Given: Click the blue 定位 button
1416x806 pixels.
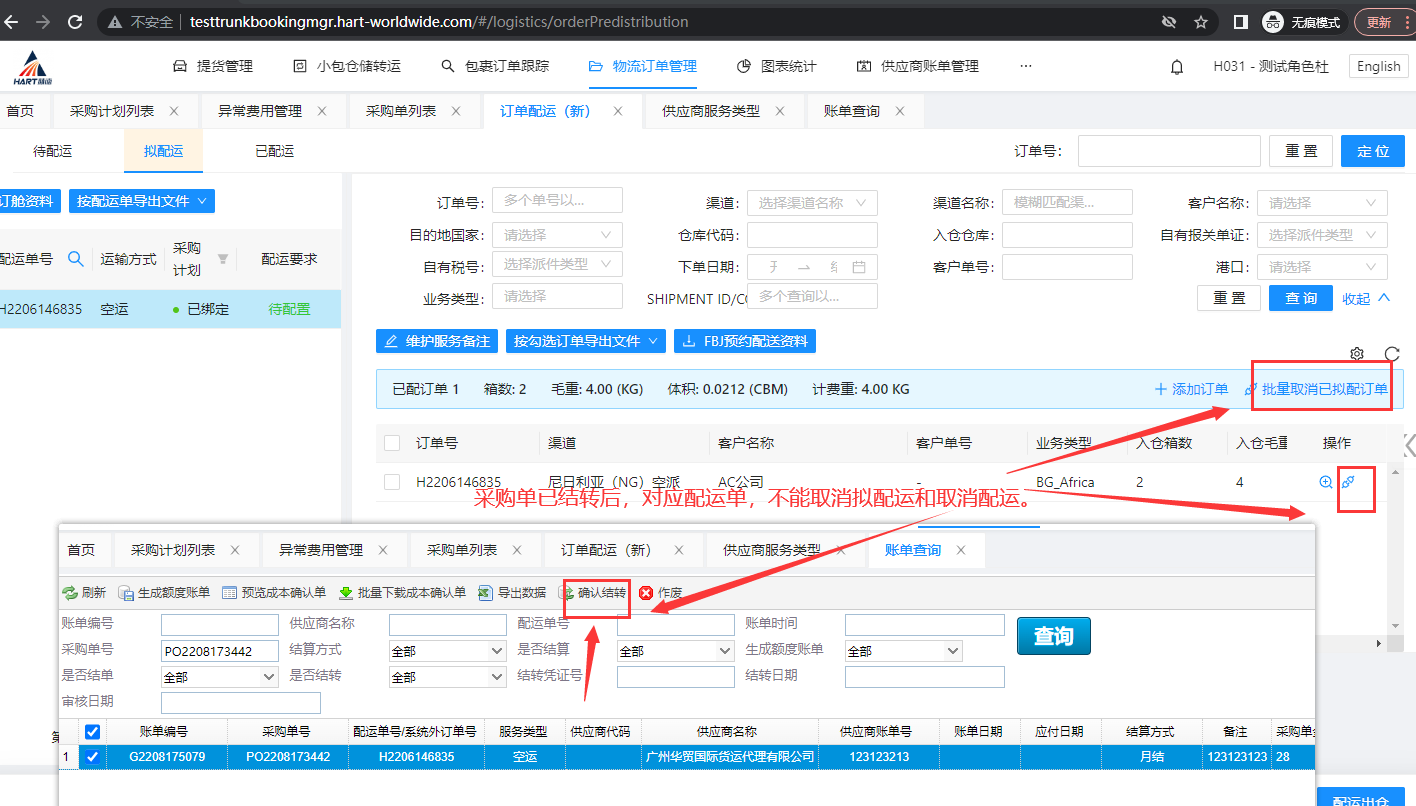Looking at the screenshot, I should click(x=1372, y=151).
